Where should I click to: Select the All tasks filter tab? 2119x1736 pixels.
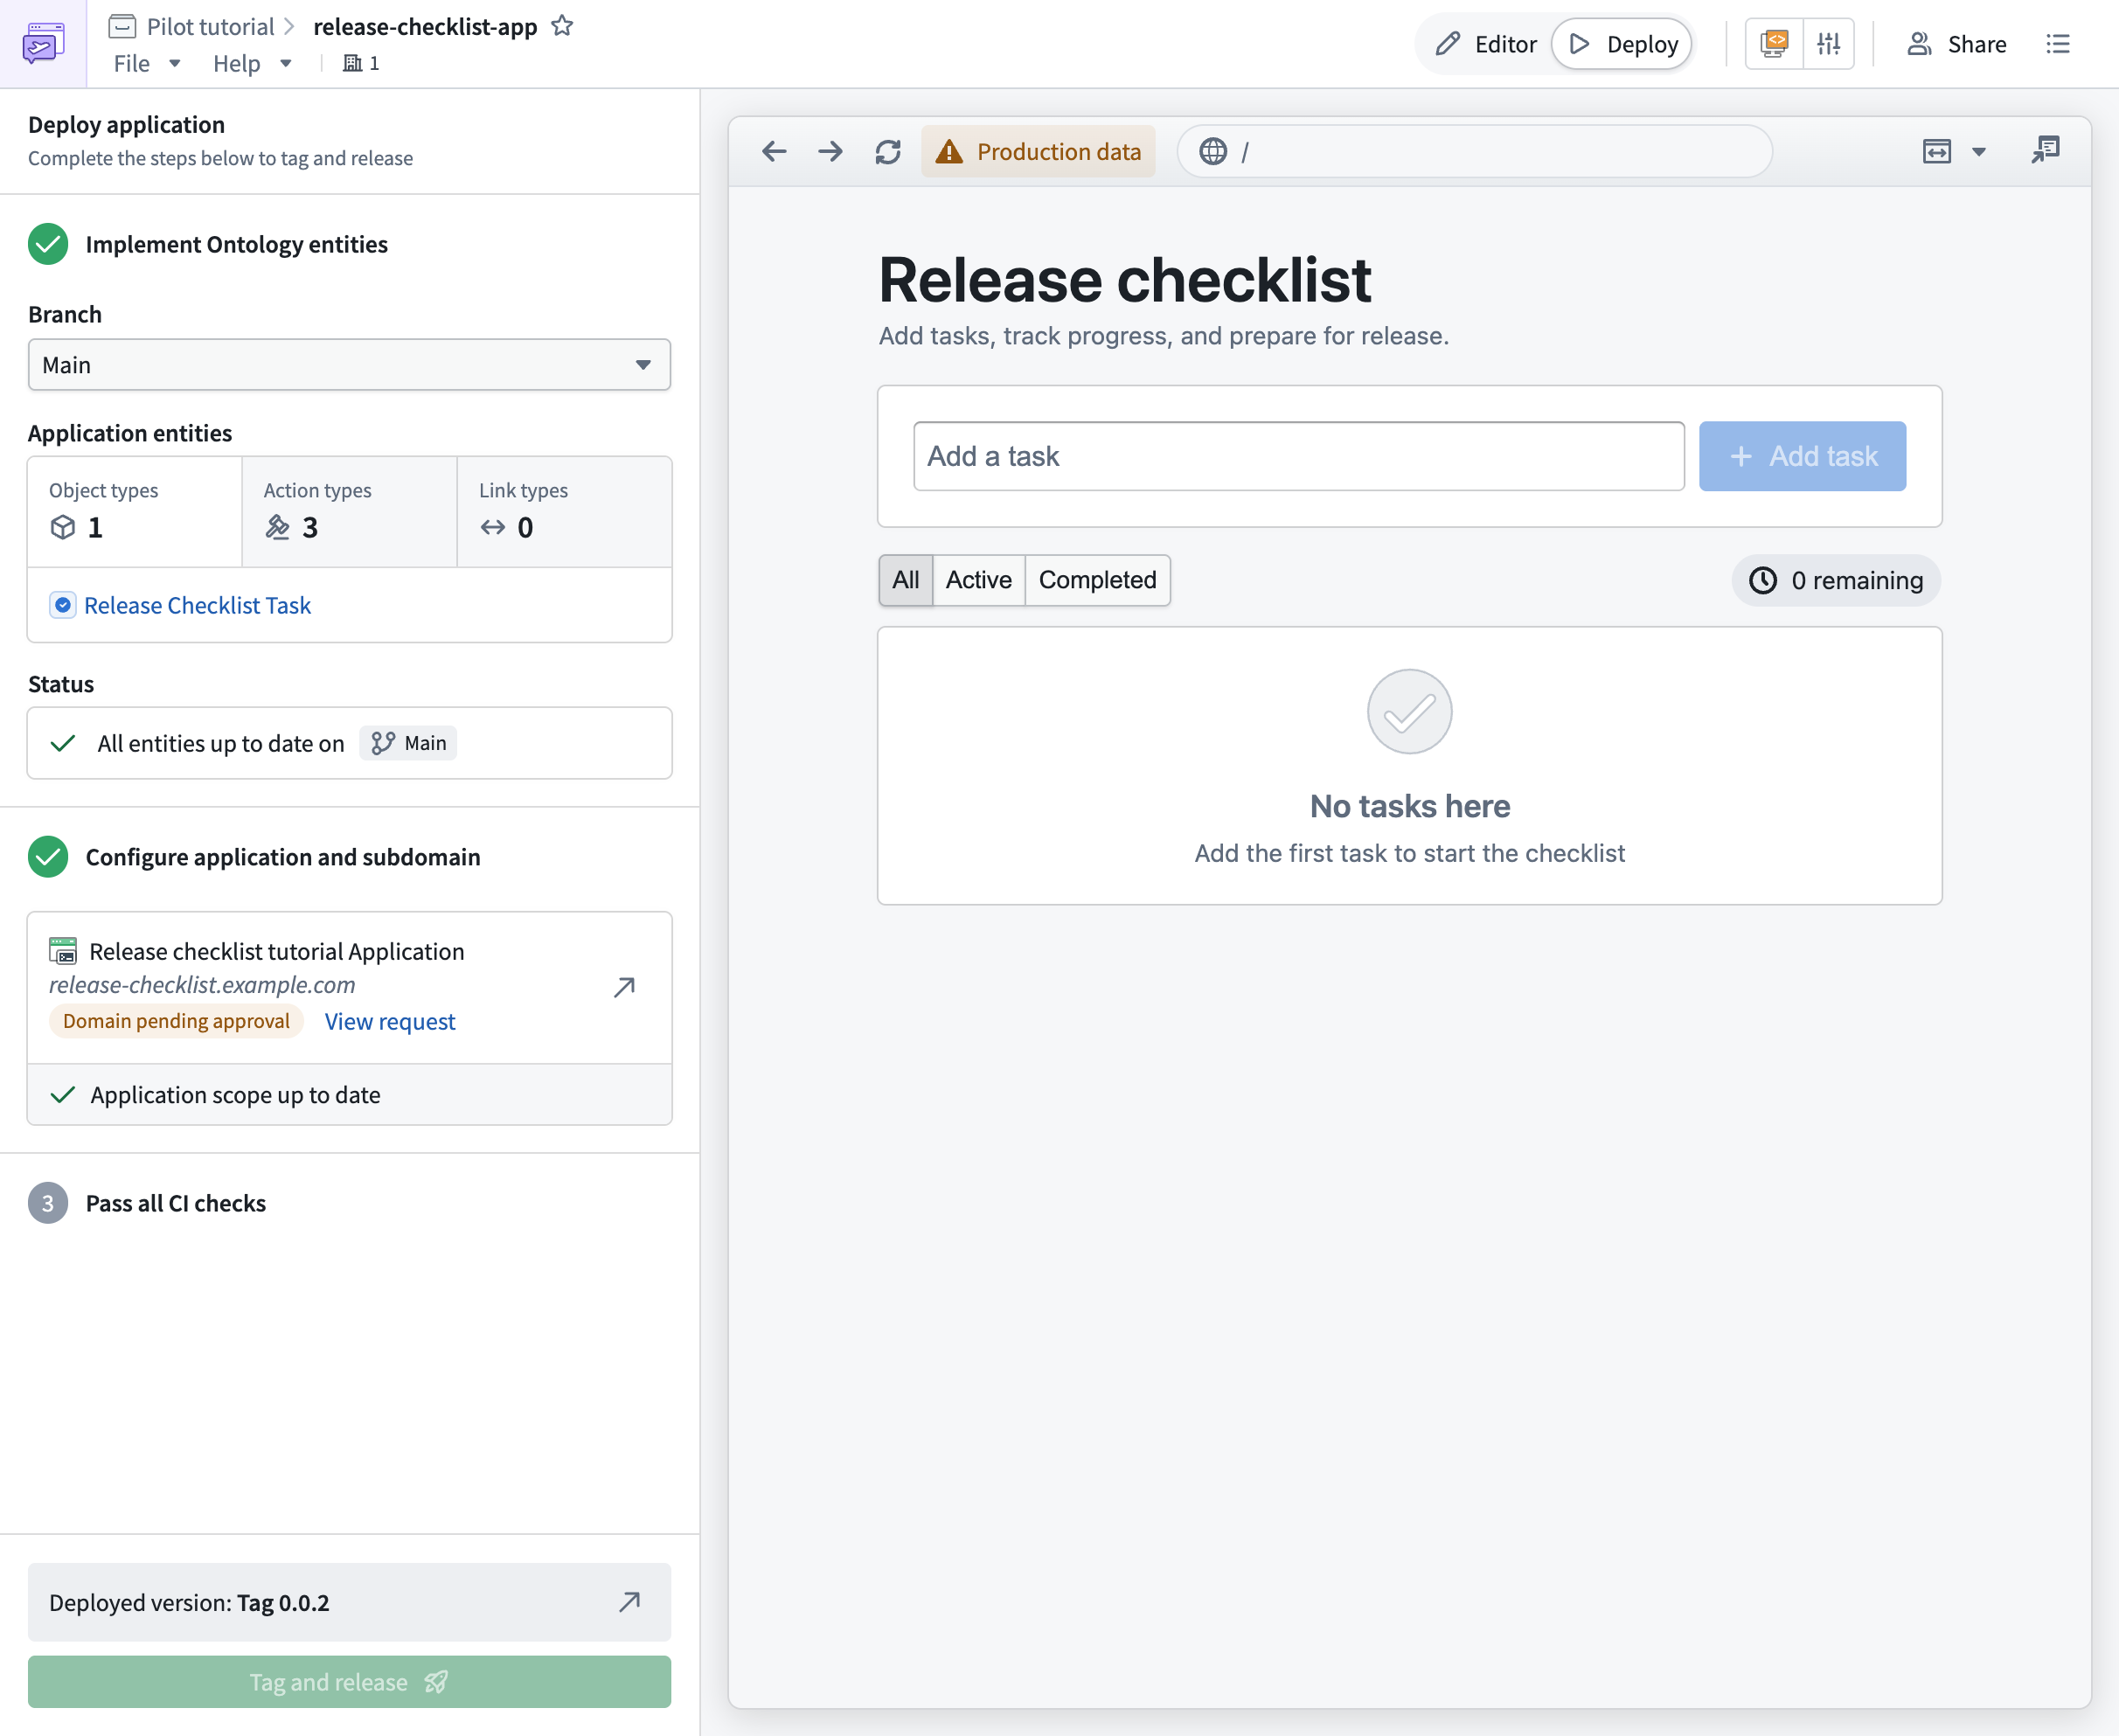tap(905, 580)
